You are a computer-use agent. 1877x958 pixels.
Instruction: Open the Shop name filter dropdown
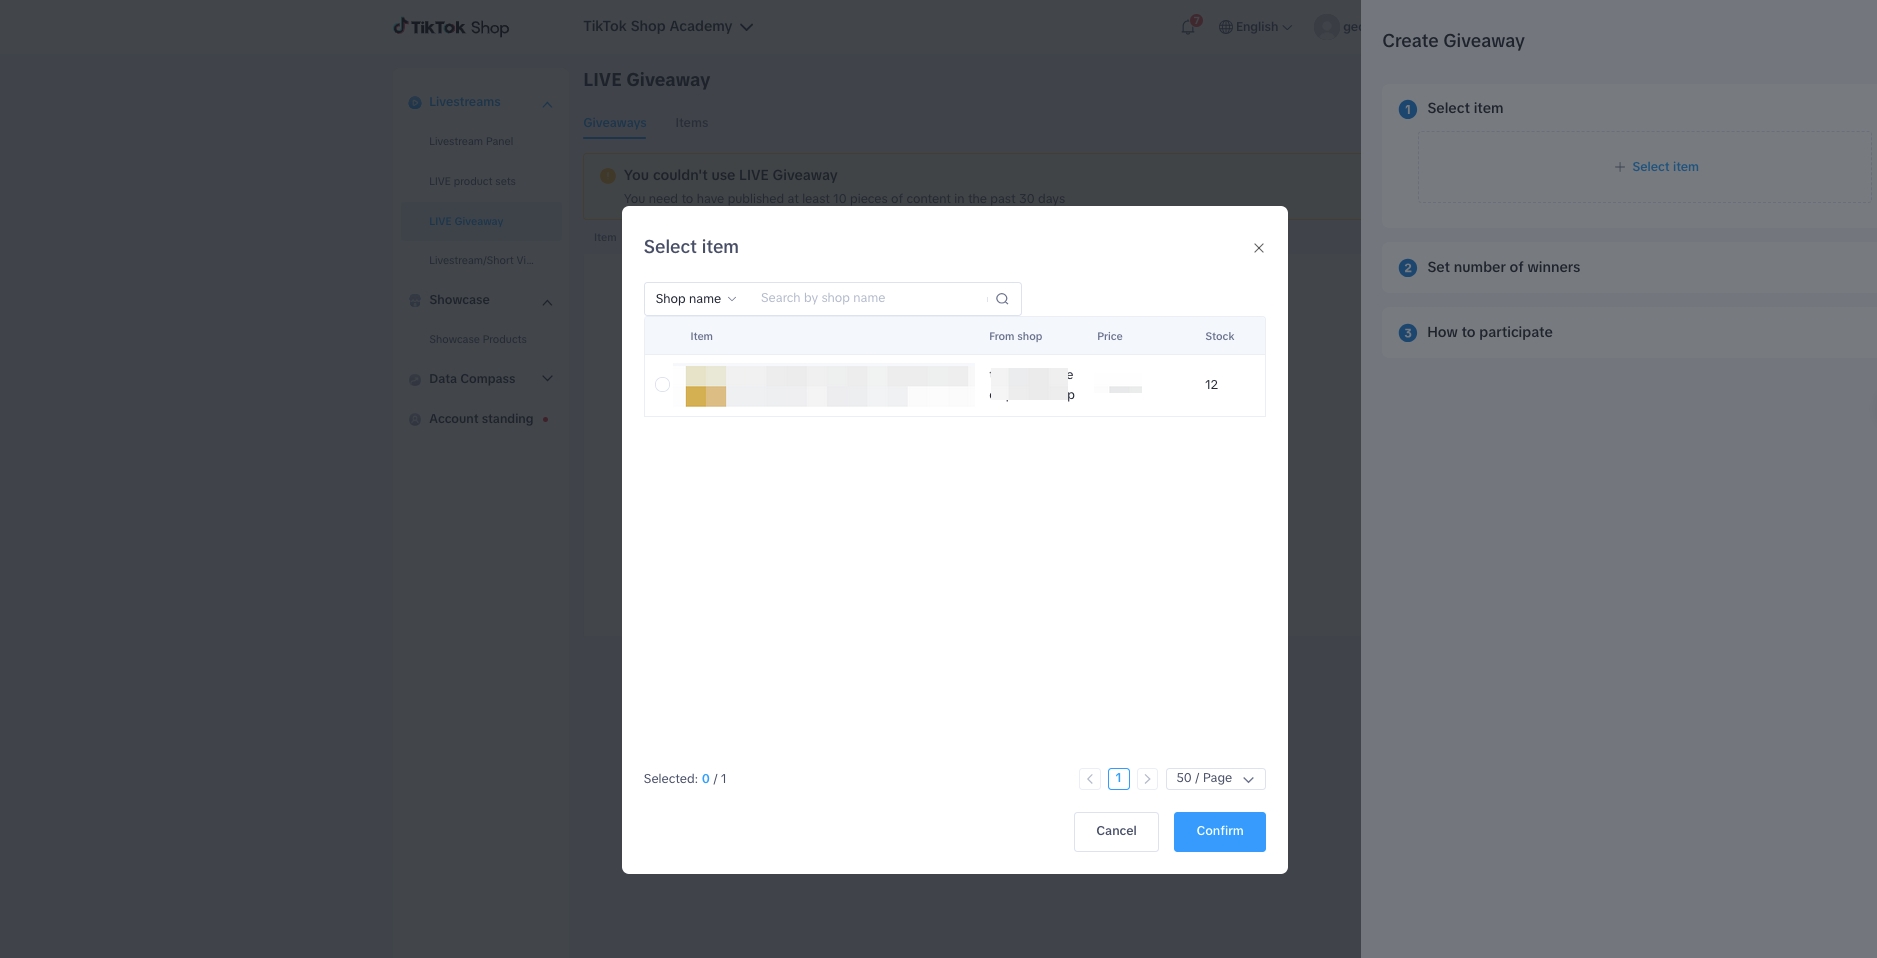click(696, 299)
